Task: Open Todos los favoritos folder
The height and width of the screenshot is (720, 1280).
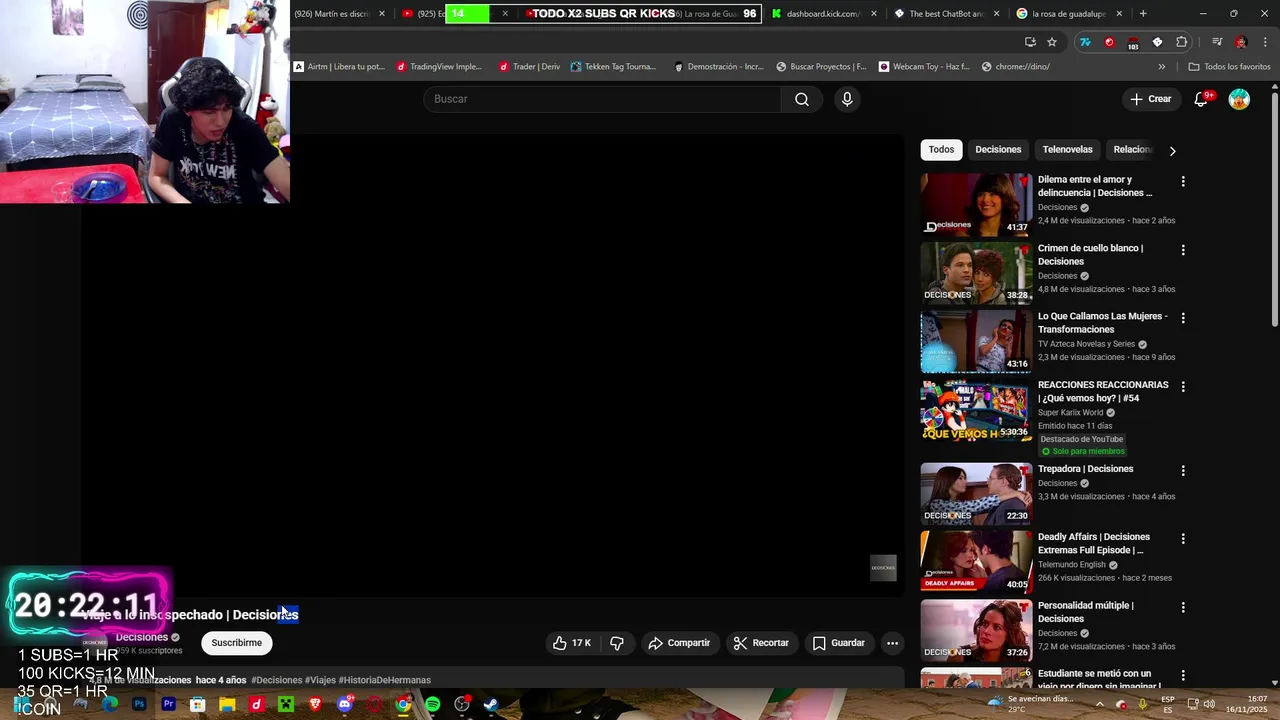Action: 1229,67
